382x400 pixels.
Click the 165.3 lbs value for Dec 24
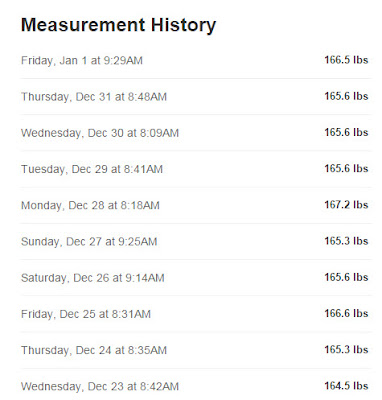[x=346, y=350]
